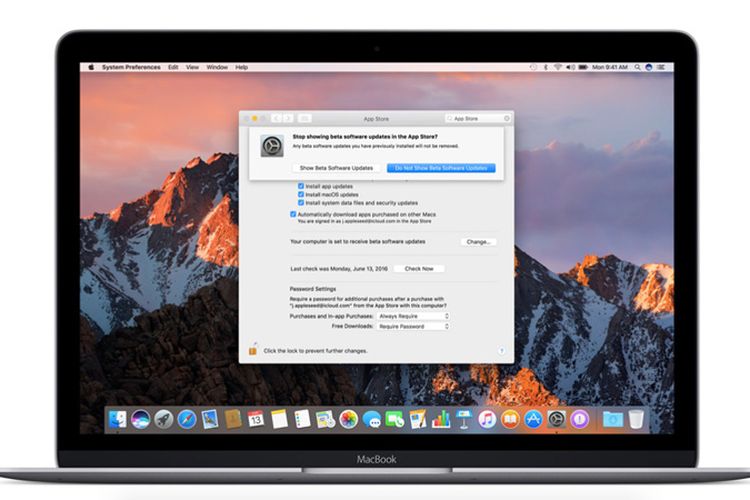Launch Siri from the dock
This screenshot has width=750, height=500.
140,420
